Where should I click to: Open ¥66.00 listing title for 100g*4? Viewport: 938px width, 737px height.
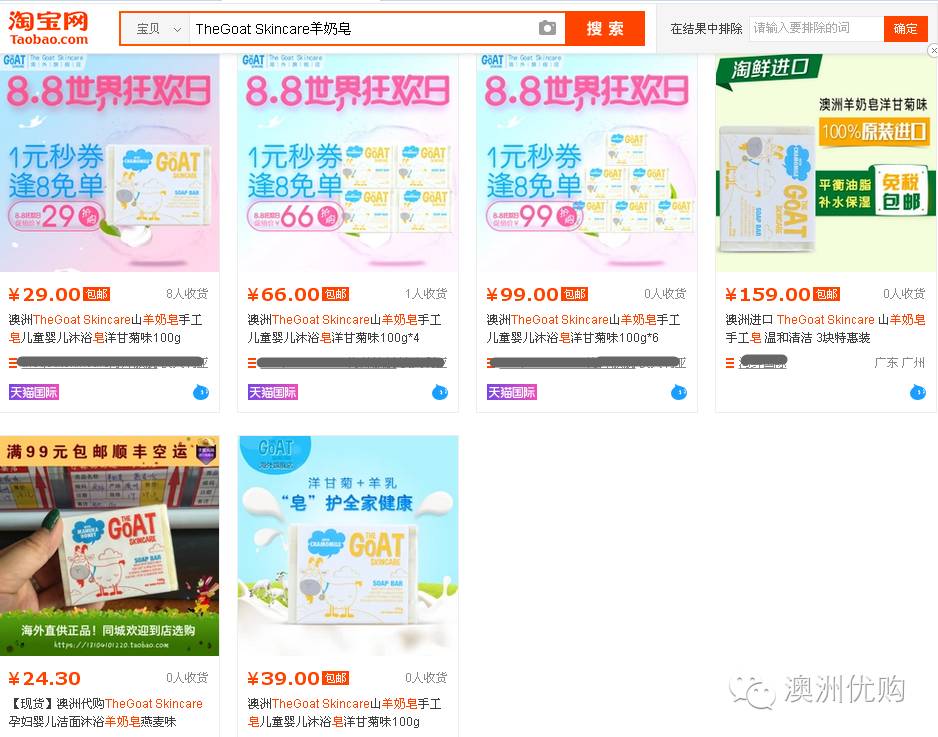point(345,328)
